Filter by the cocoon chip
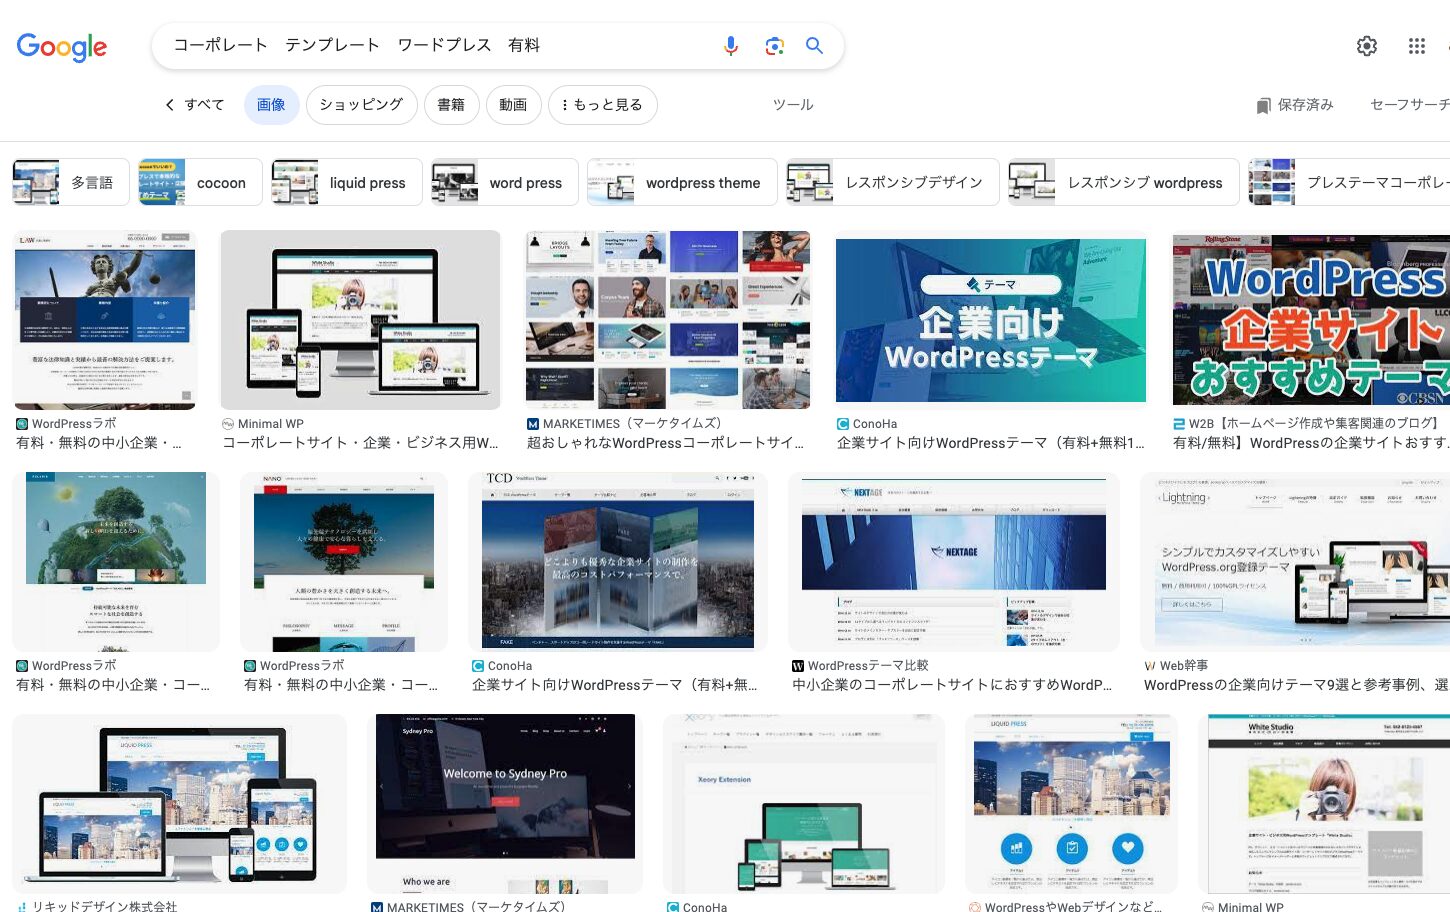The height and width of the screenshot is (912, 1450). (200, 182)
